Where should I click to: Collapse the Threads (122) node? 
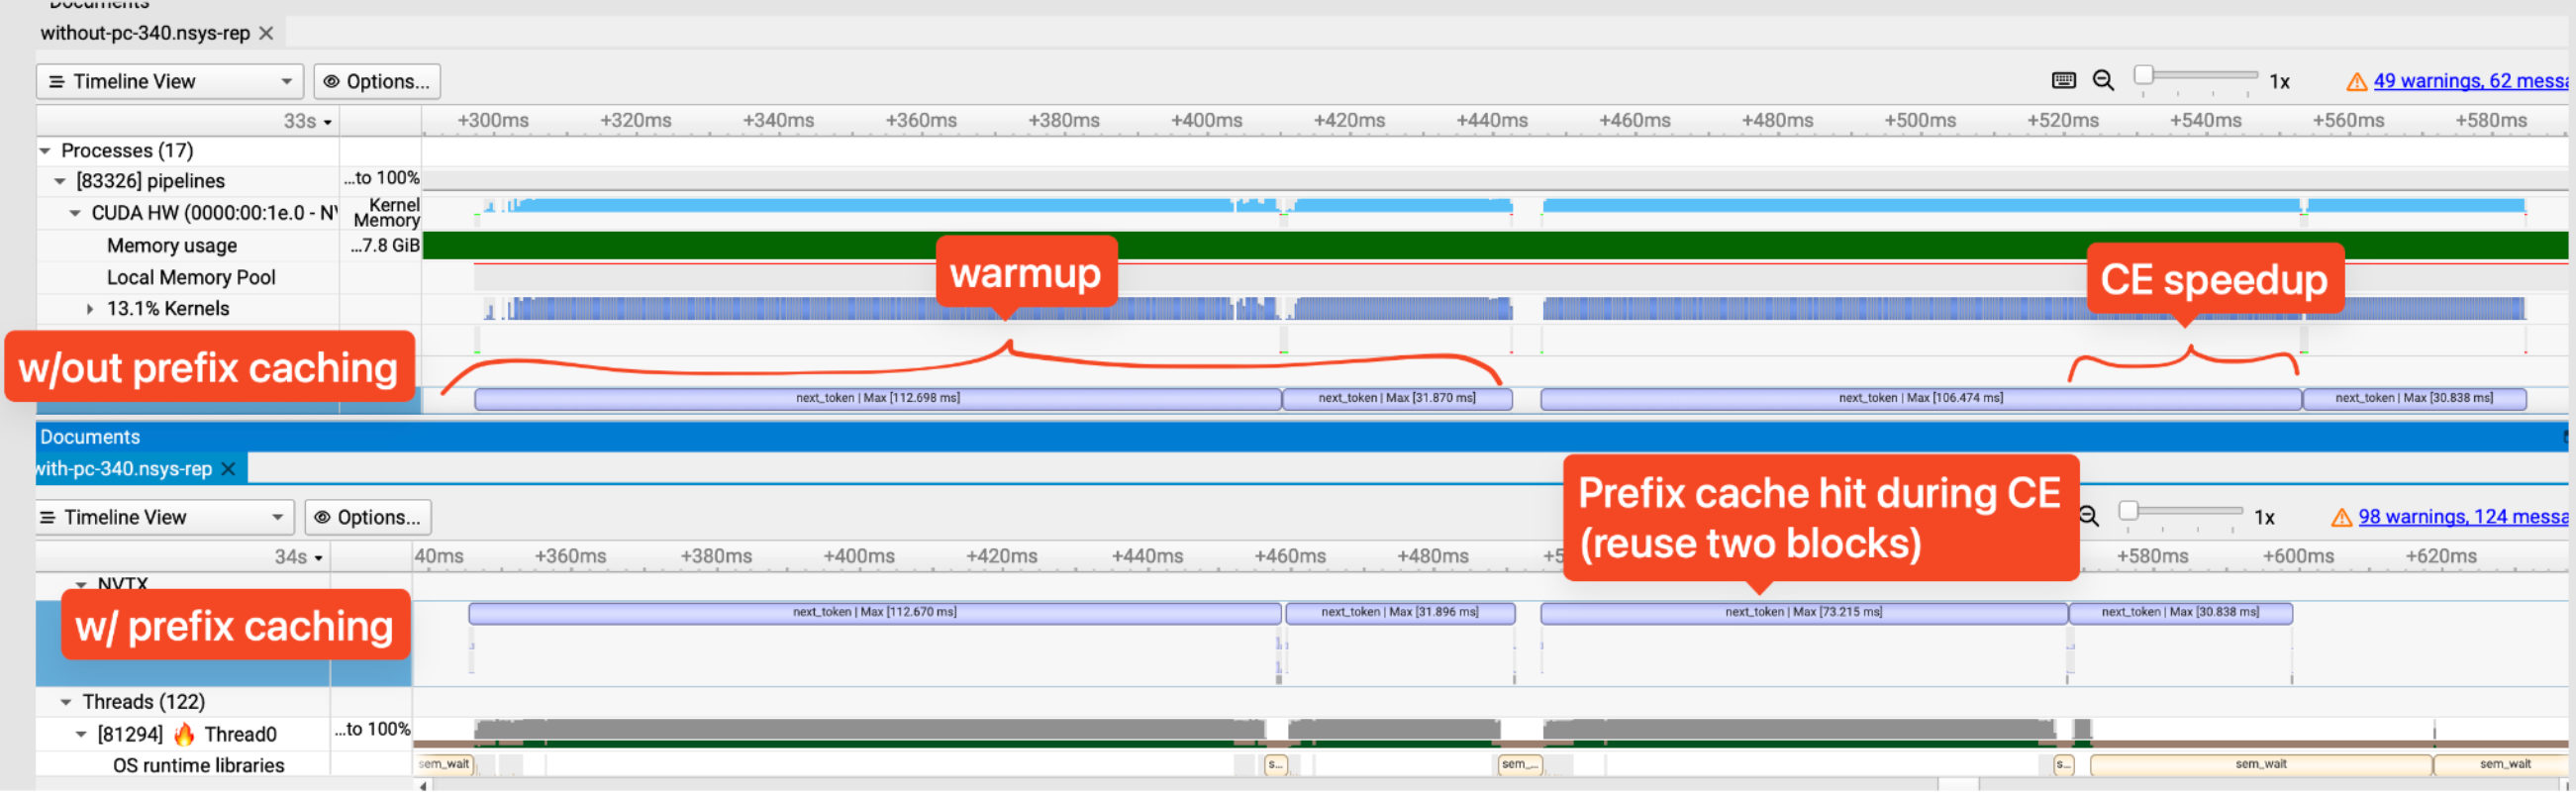pyautogui.click(x=66, y=703)
